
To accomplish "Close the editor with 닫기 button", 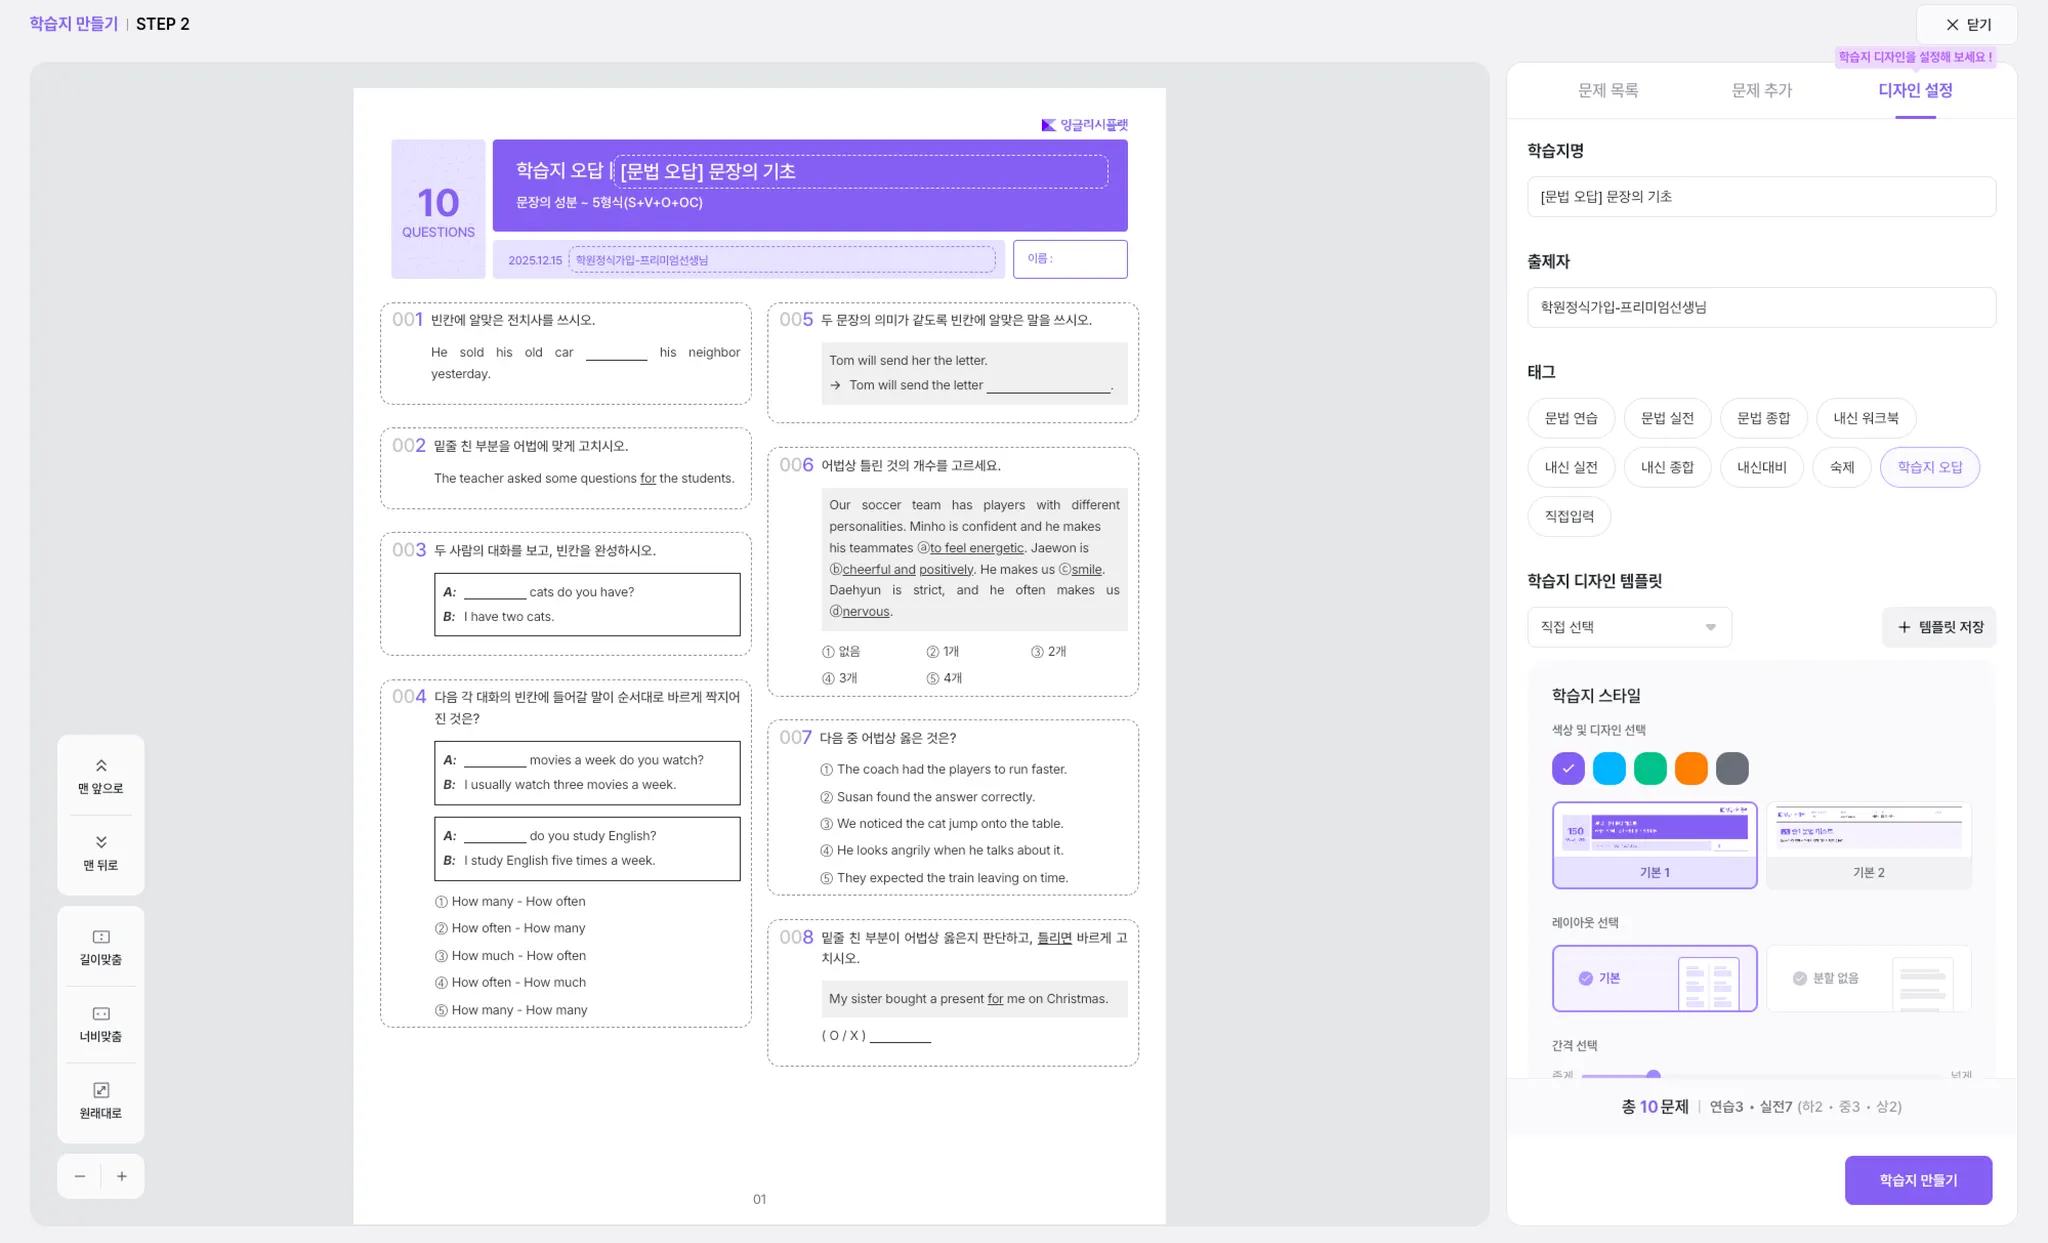I will pyautogui.click(x=1967, y=25).
